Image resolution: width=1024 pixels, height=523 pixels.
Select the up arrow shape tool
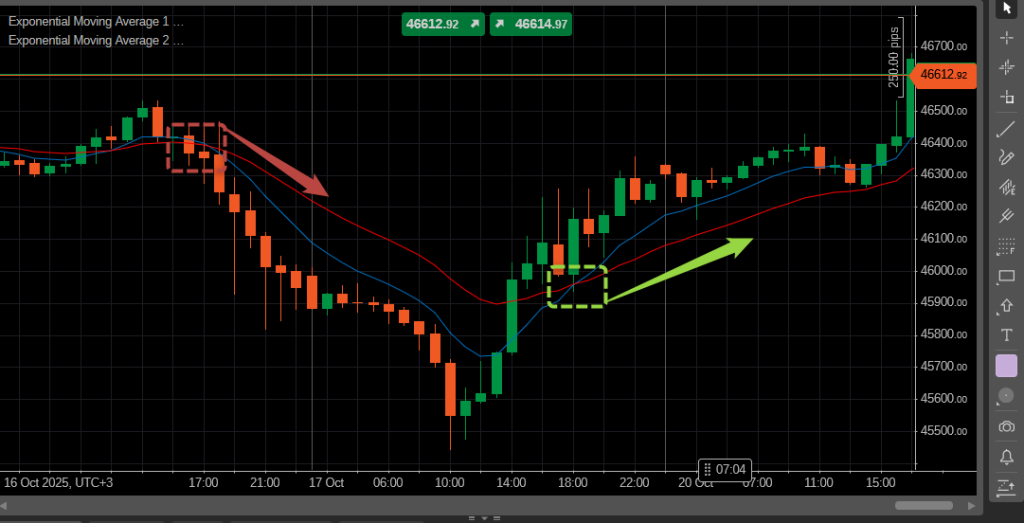(x=1006, y=306)
